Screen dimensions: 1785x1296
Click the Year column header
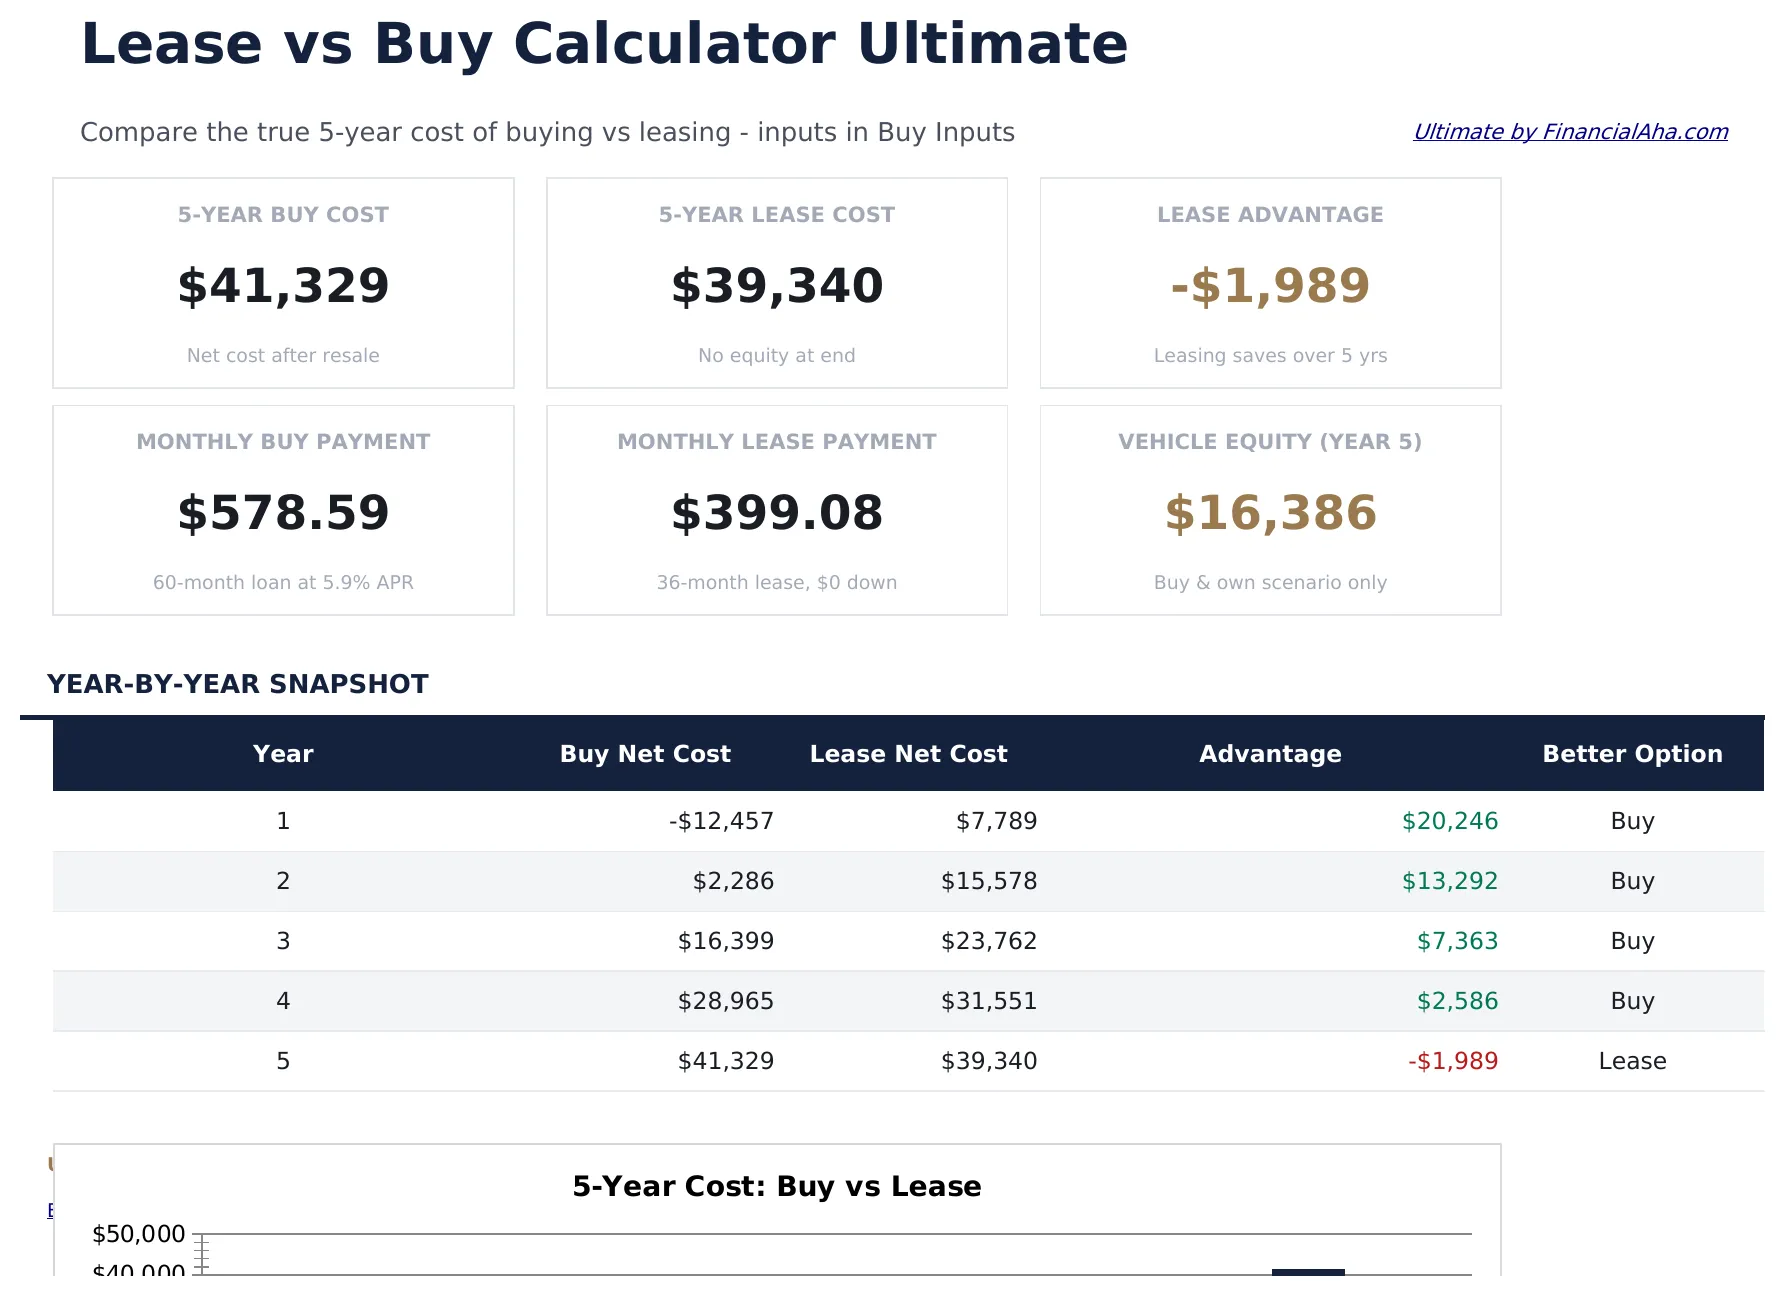coord(283,754)
